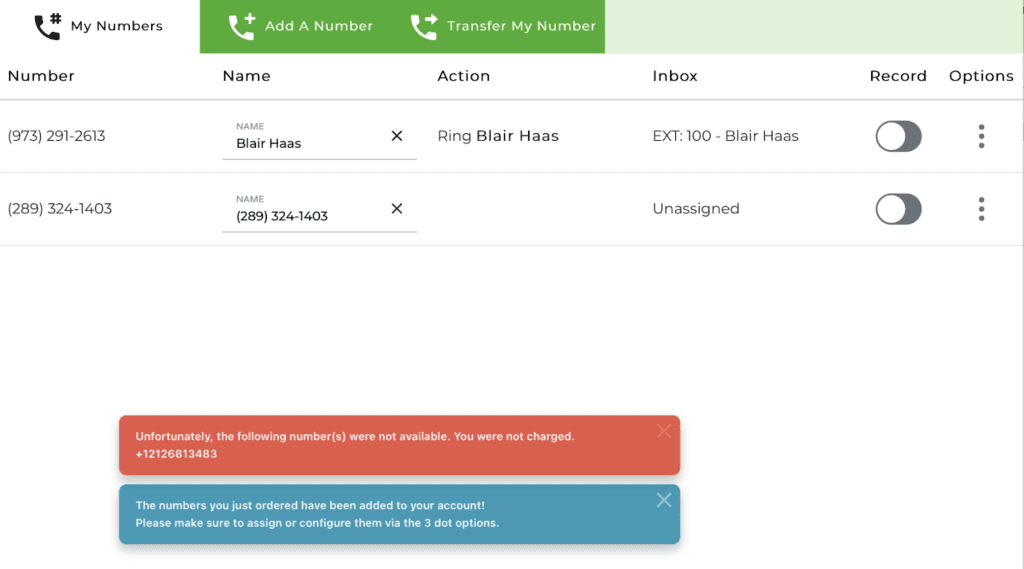Switch to the Add A Number tab
1024x569 pixels.
tap(300, 26)
